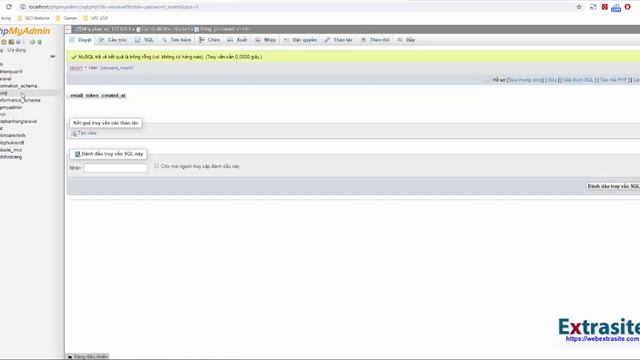The width and height of the screenshot is (640, 360).
Task: Switch to the Cấu trúc tab
Action: click(113, 40)
